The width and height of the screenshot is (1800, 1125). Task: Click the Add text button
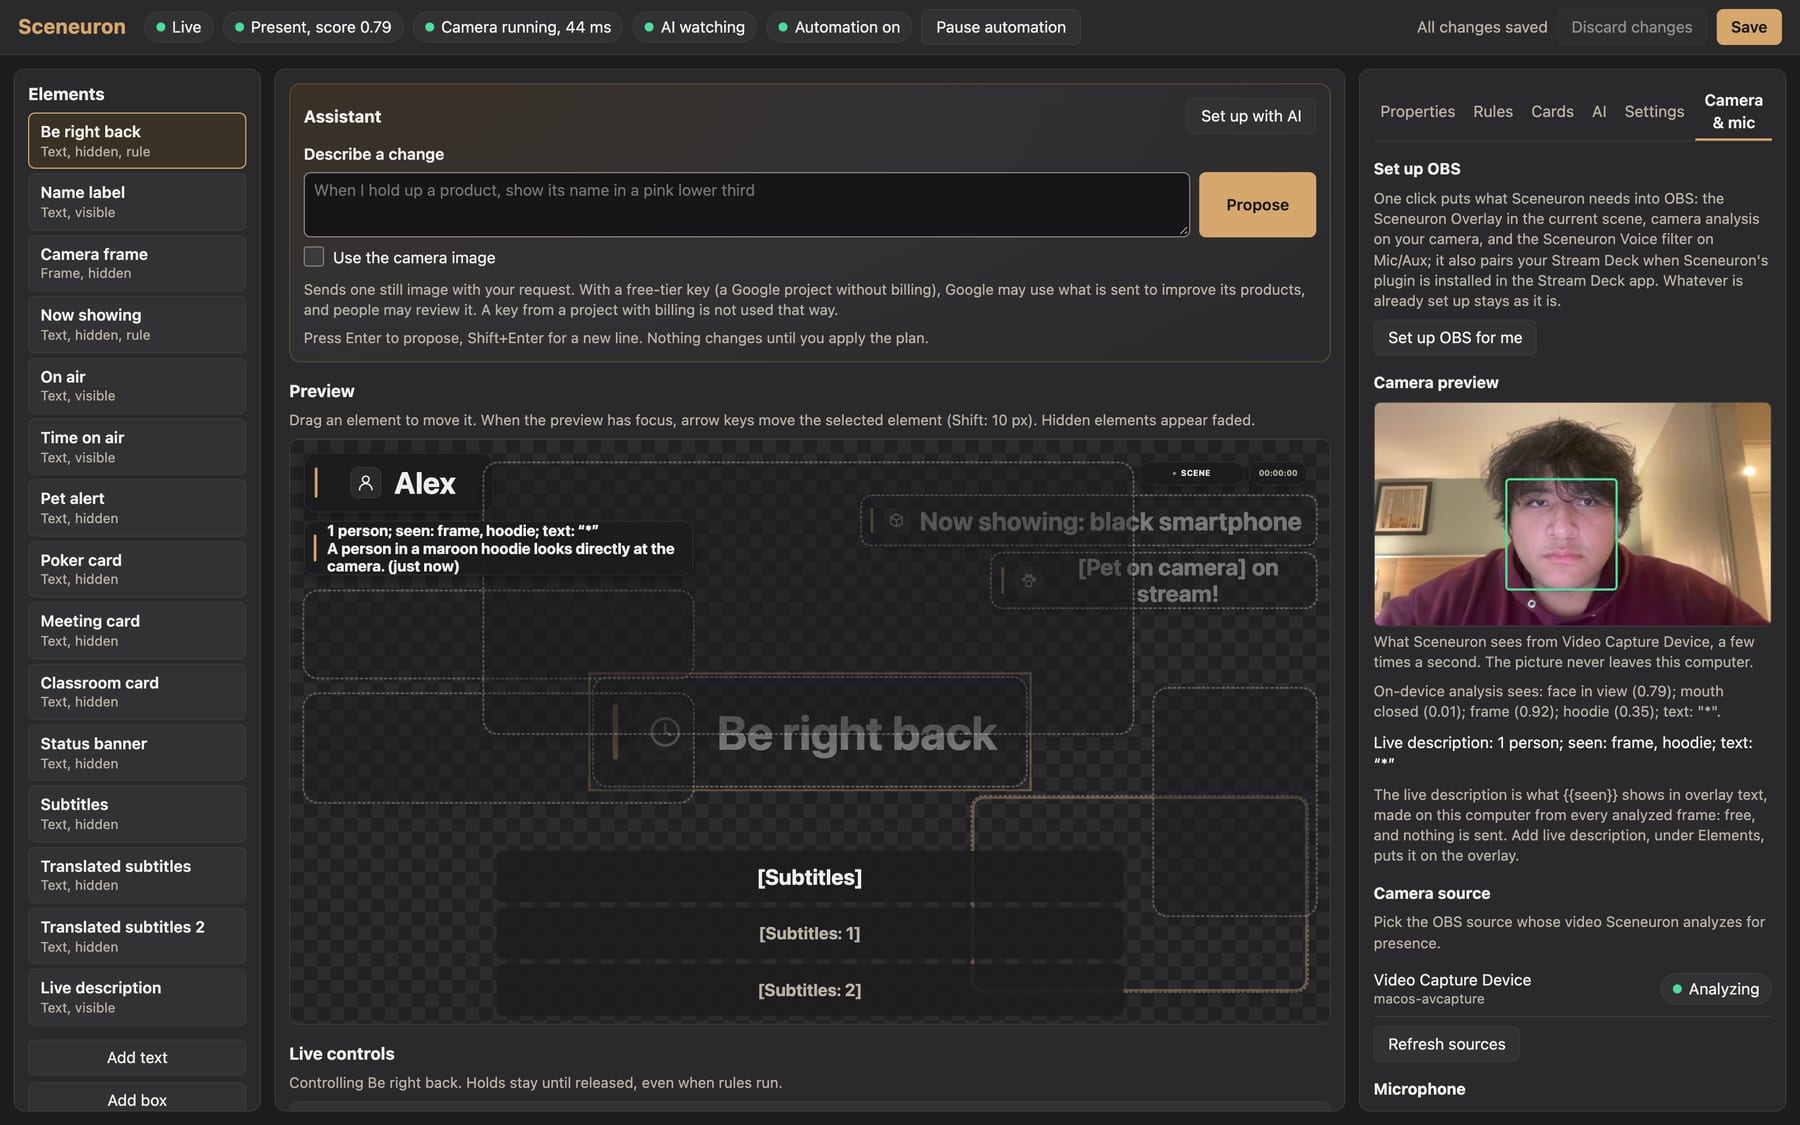click(137, 1058)
